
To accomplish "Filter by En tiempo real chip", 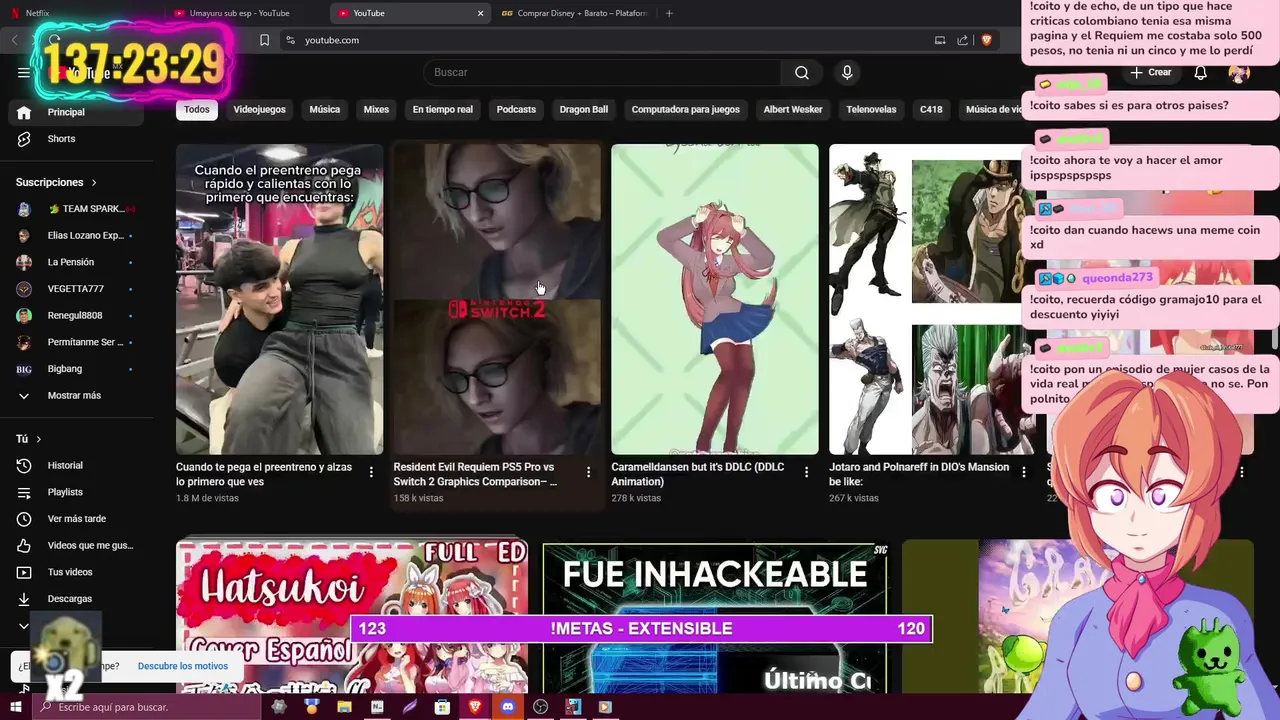I will pos(443,110).
